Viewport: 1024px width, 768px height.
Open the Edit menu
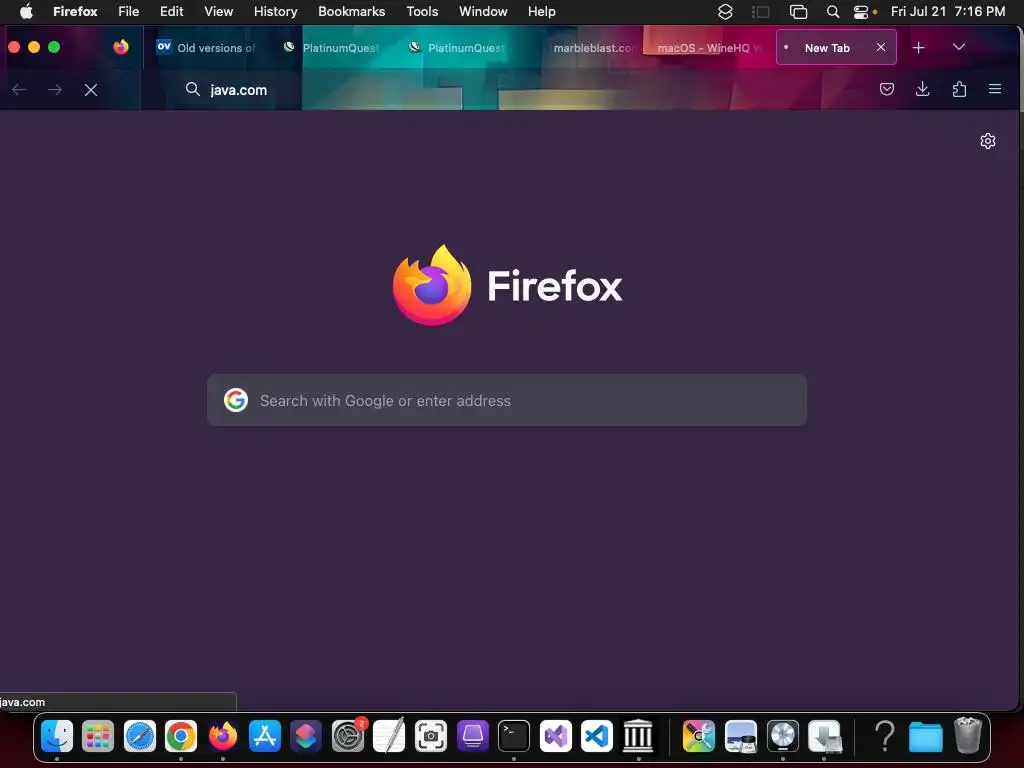(172, 12)
